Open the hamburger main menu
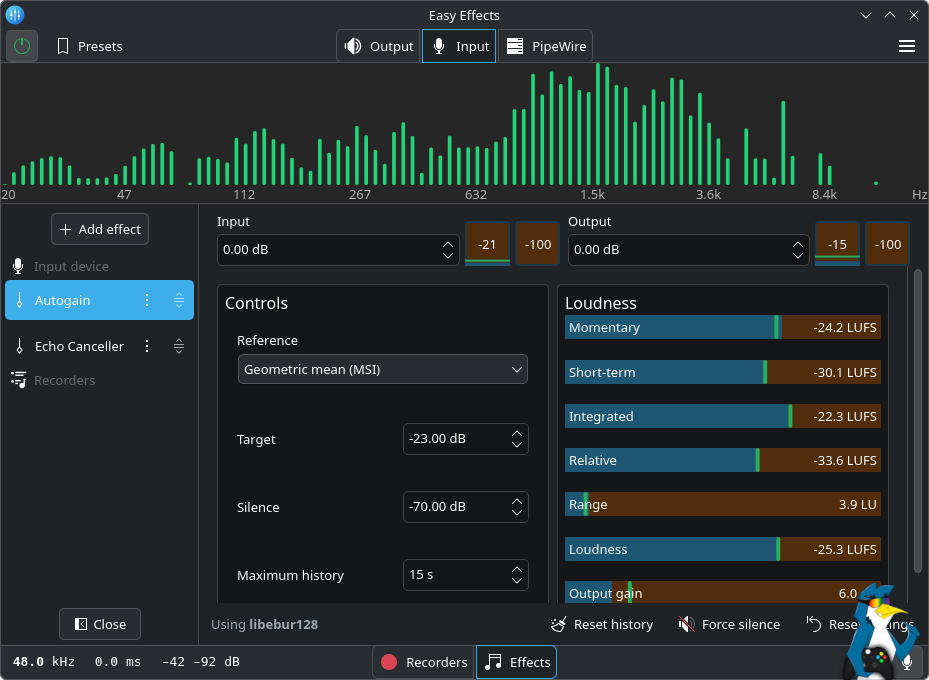929x680 pixels. click(x=906, y=46)
